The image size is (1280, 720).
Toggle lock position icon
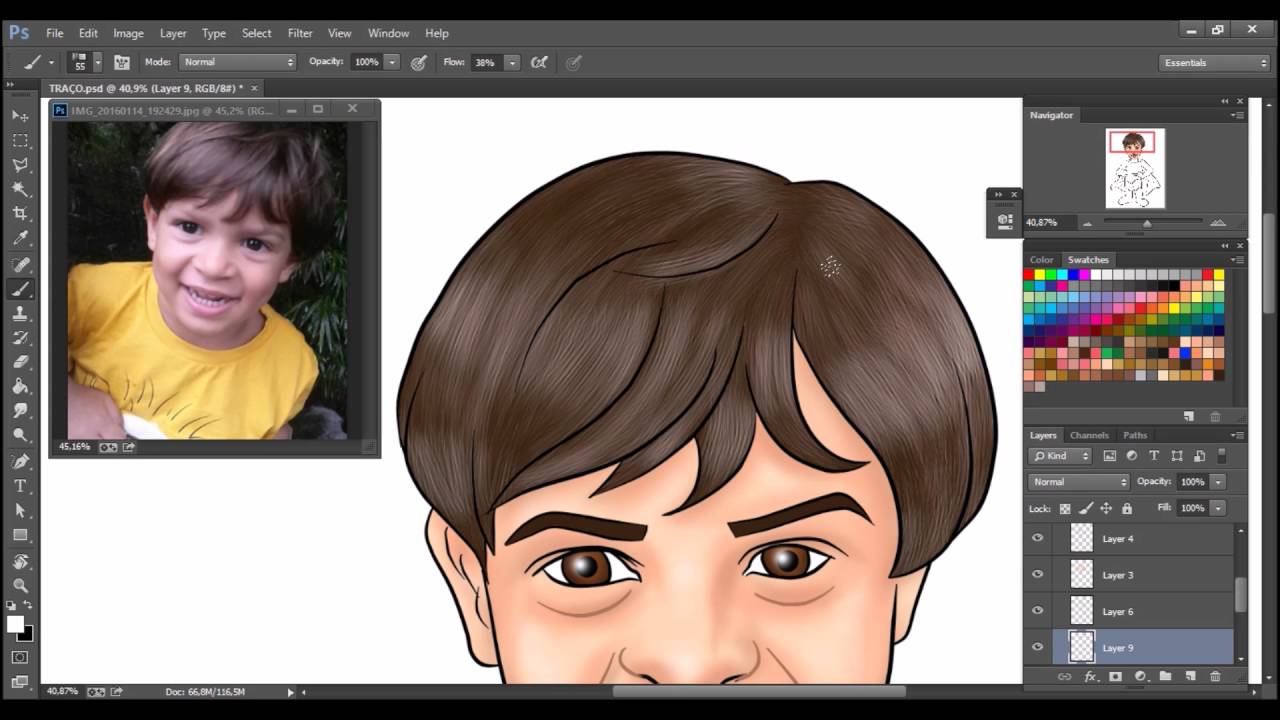click(1106, 508)
